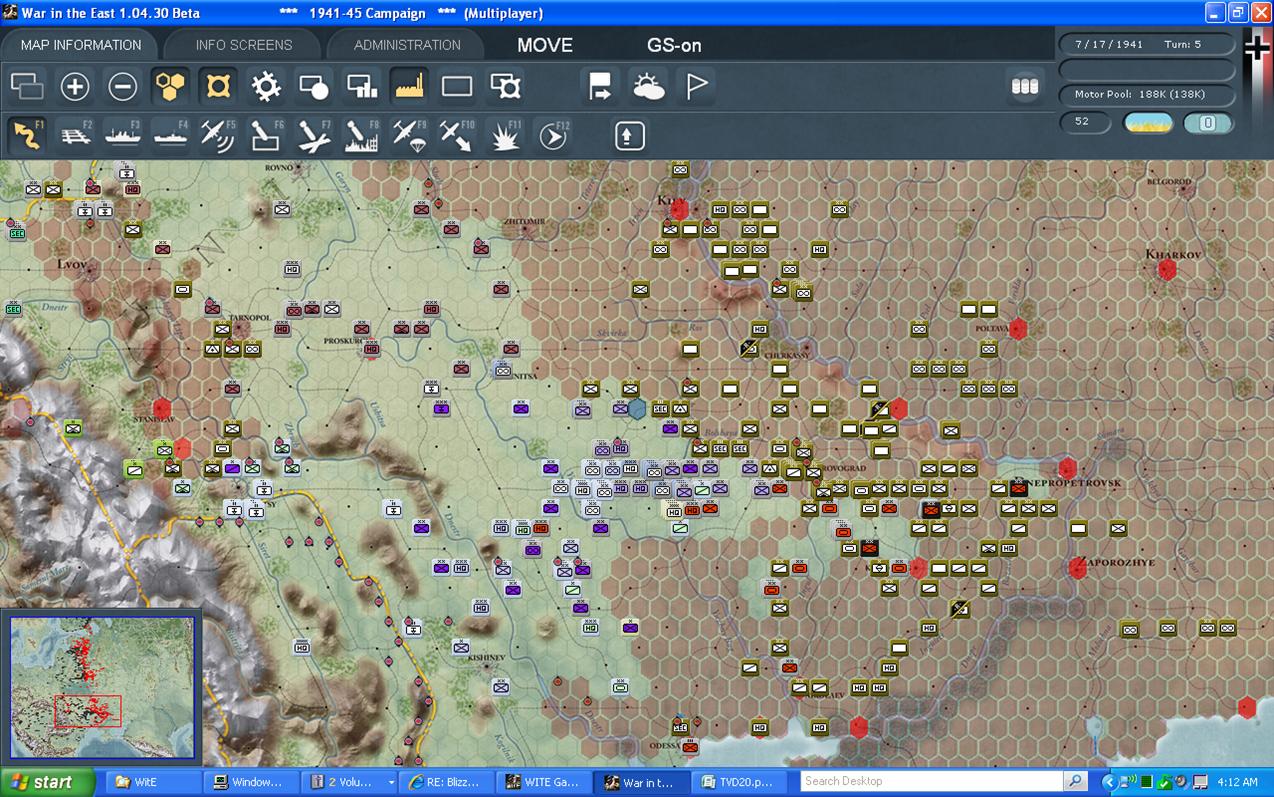Zoom out with the minus icon

tap(122, 86)
